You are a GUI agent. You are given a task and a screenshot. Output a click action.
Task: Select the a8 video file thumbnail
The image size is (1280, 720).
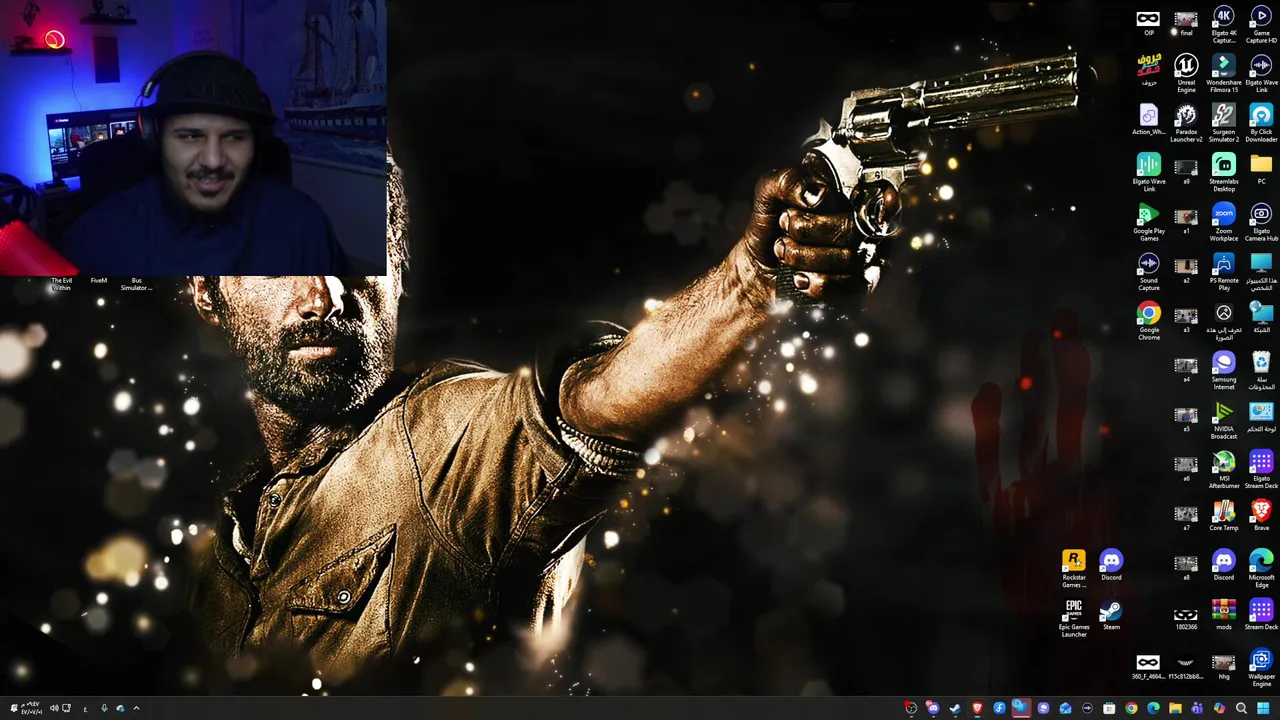[1186, 567]
